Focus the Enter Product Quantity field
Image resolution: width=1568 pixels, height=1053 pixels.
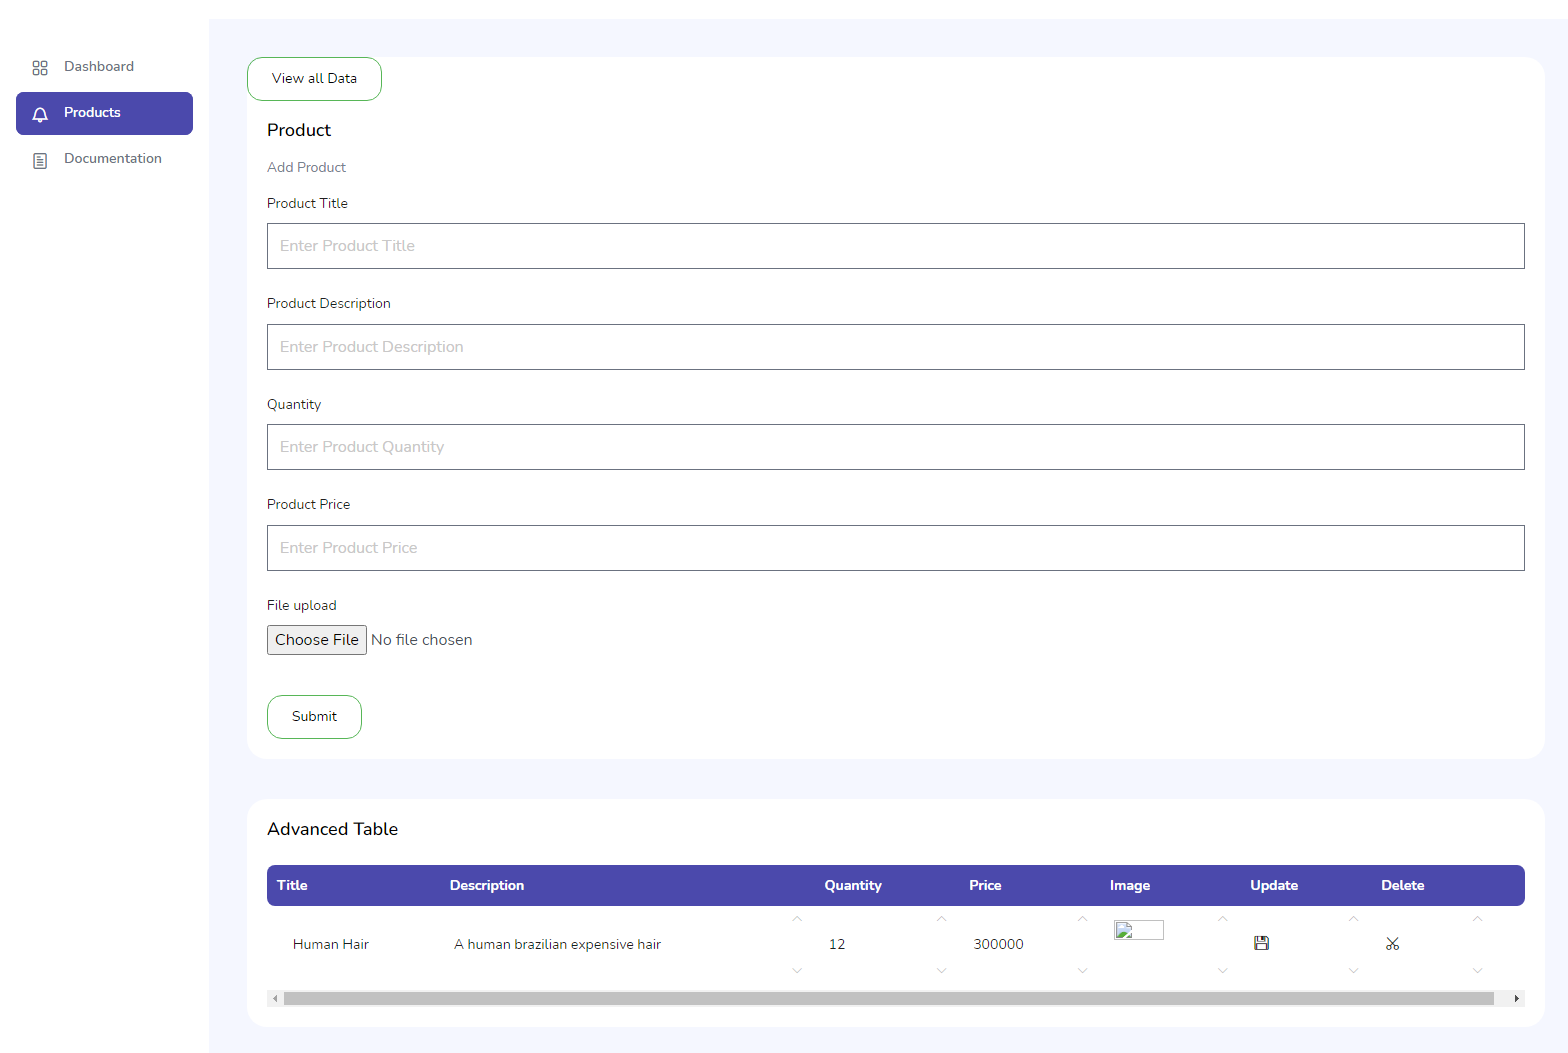(895, 447)
